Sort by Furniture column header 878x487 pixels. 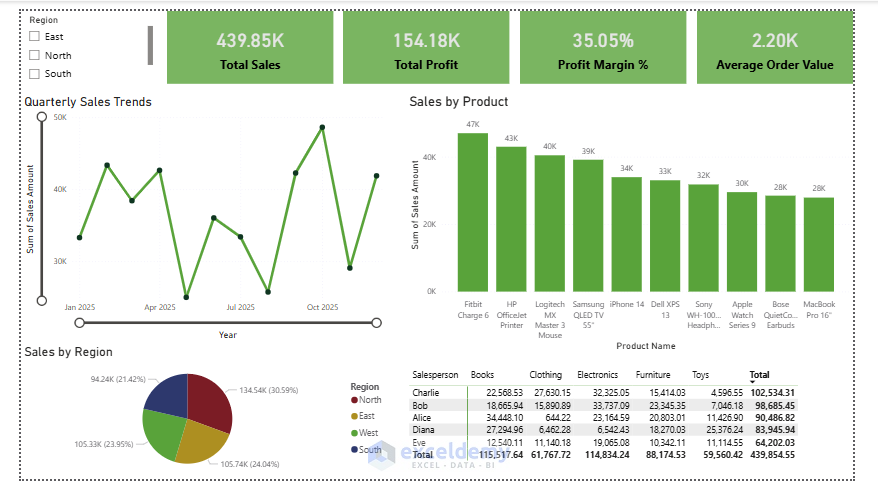pos(653,374)
